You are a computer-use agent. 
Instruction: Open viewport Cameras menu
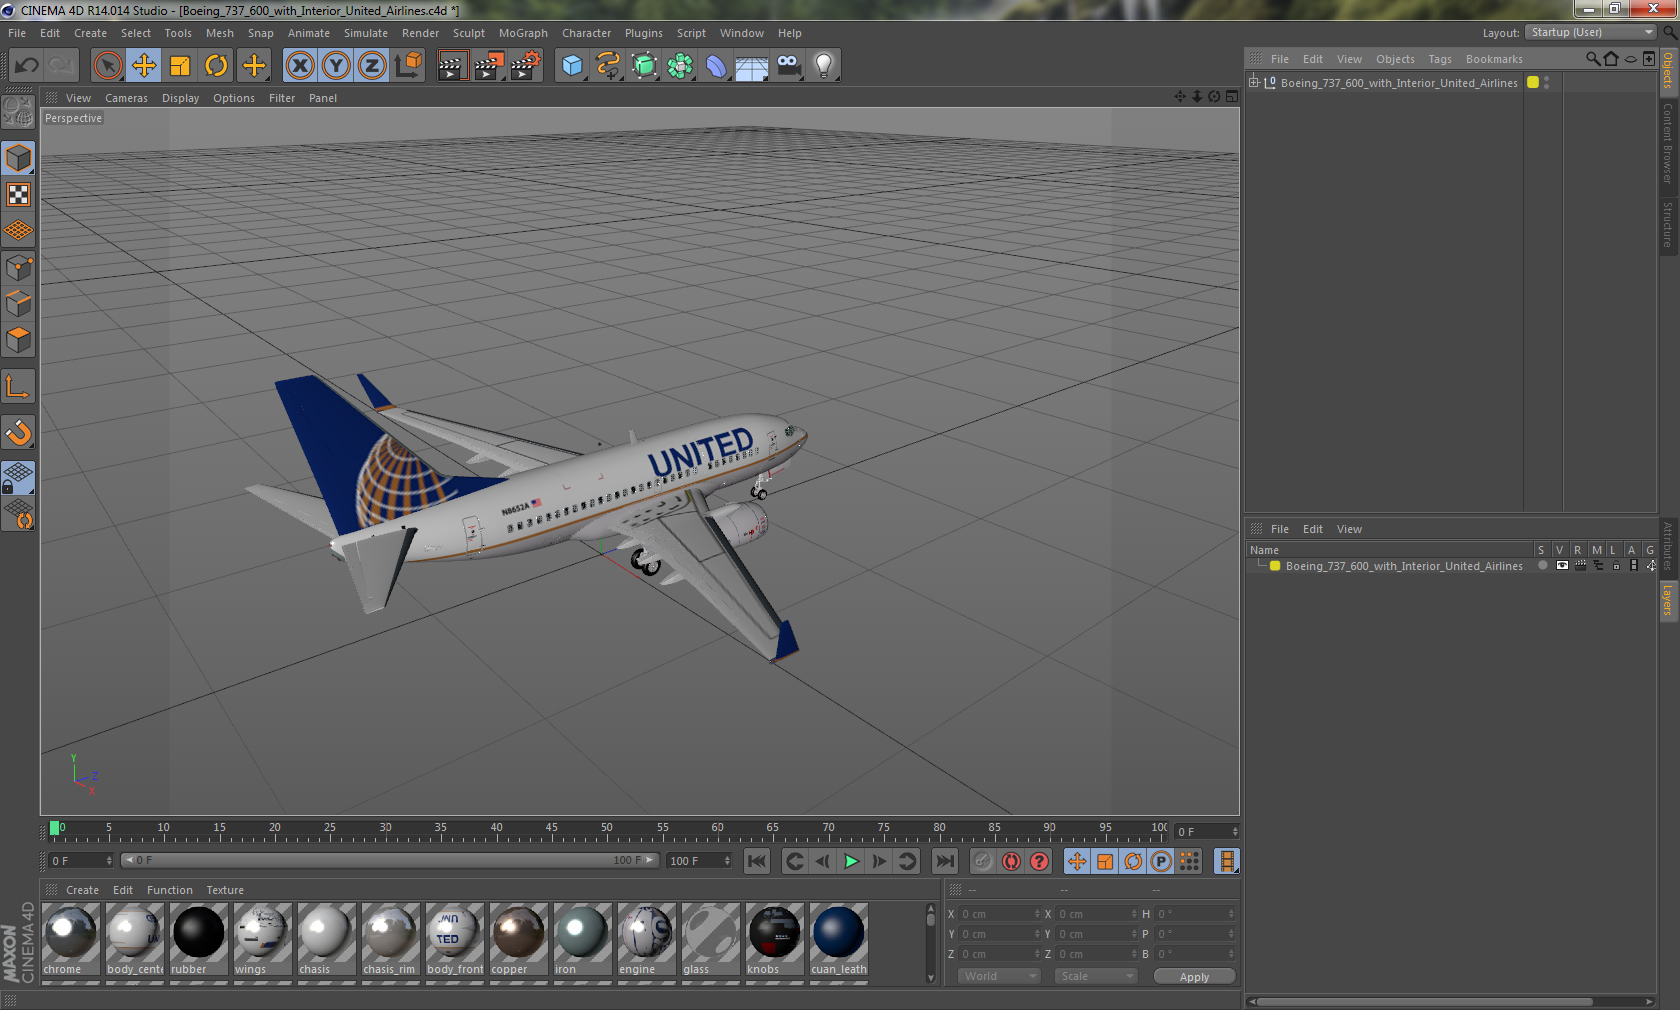click(x=126, y=98)
